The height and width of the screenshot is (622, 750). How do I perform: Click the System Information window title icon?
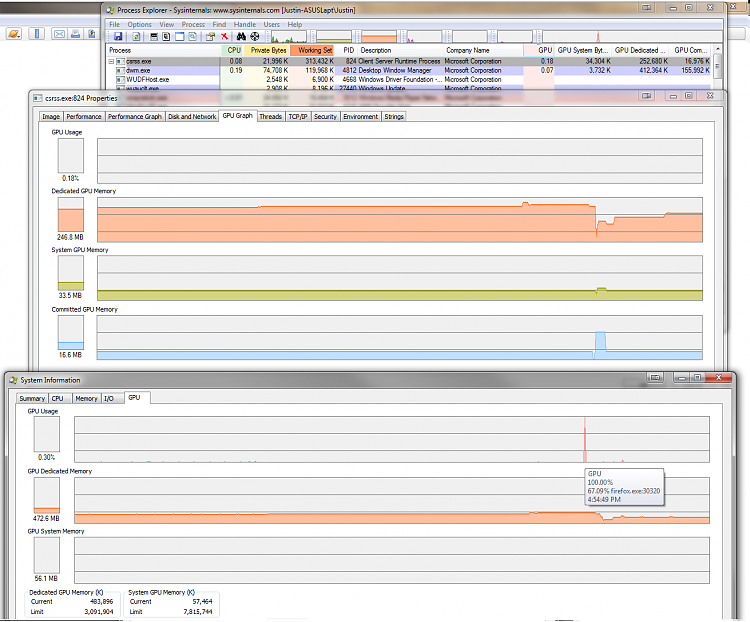13,380
